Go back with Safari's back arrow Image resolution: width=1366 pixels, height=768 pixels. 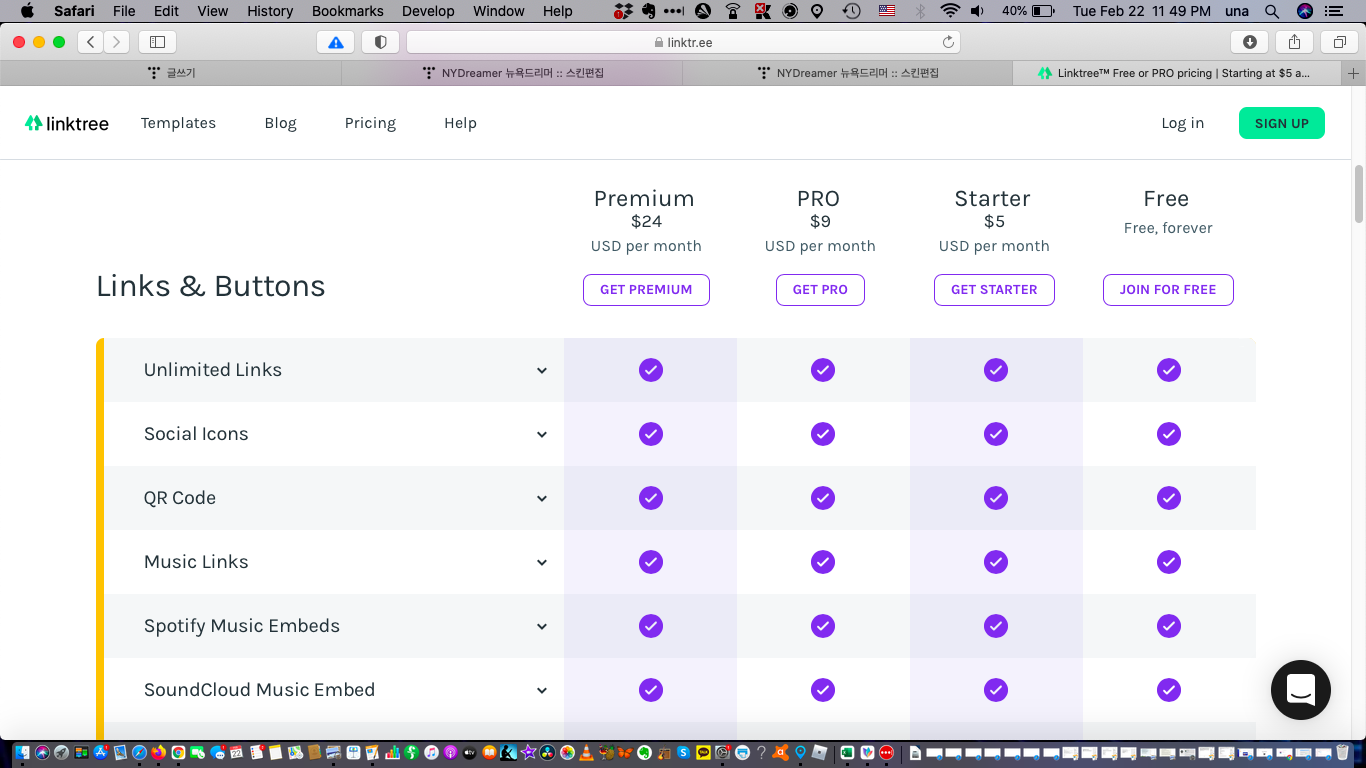click(91, 42)
